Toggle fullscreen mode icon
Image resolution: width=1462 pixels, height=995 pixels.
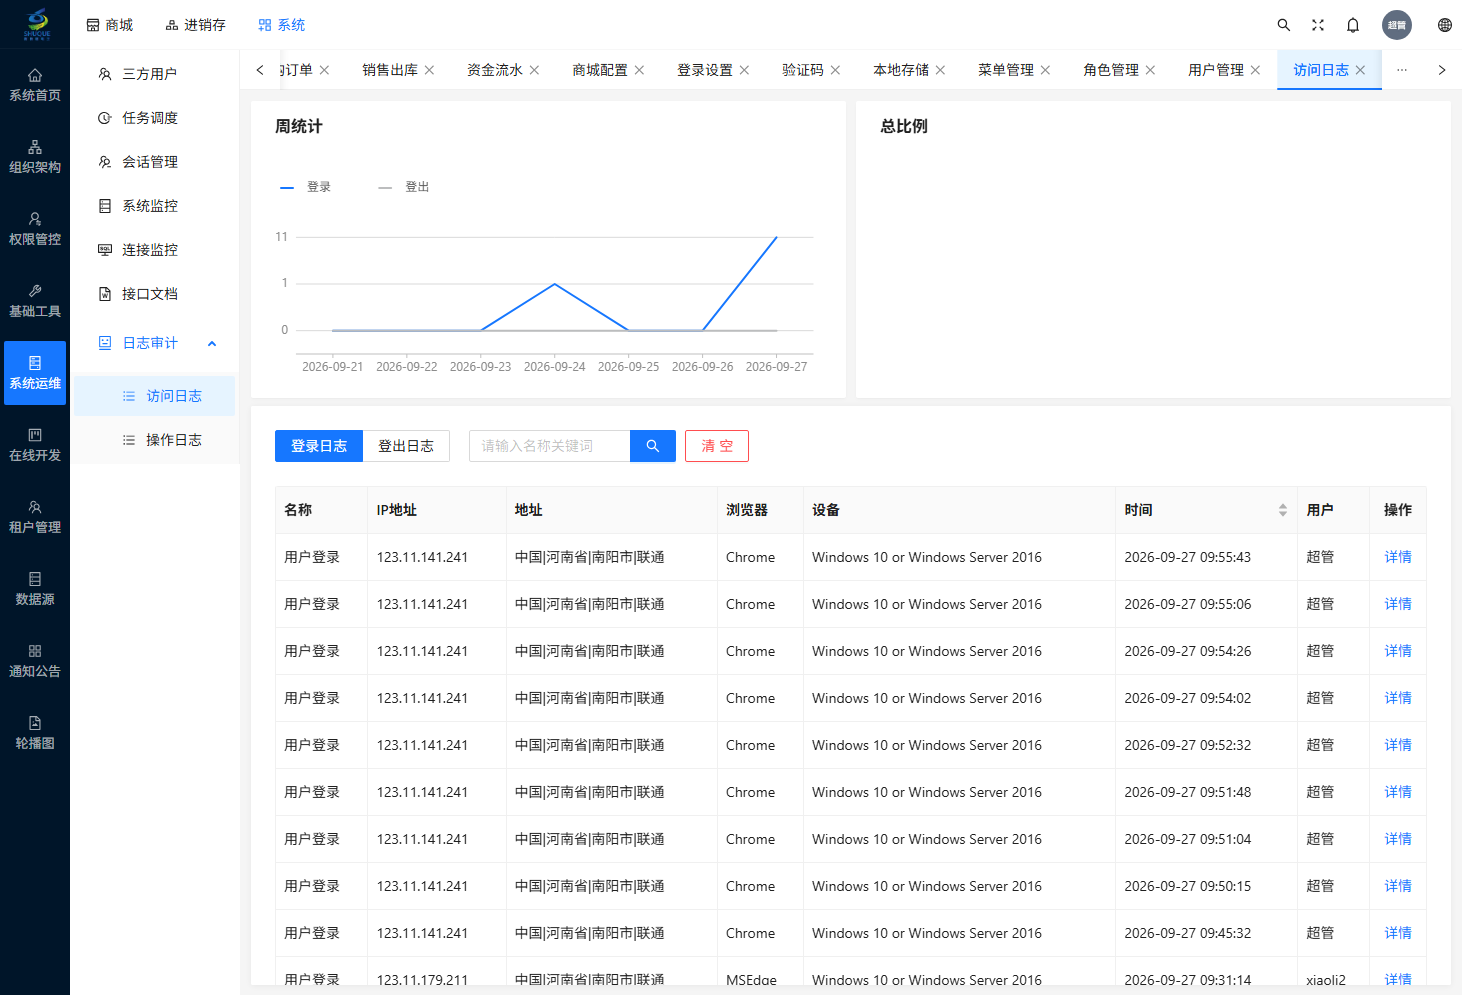(x=1318, y=25)
